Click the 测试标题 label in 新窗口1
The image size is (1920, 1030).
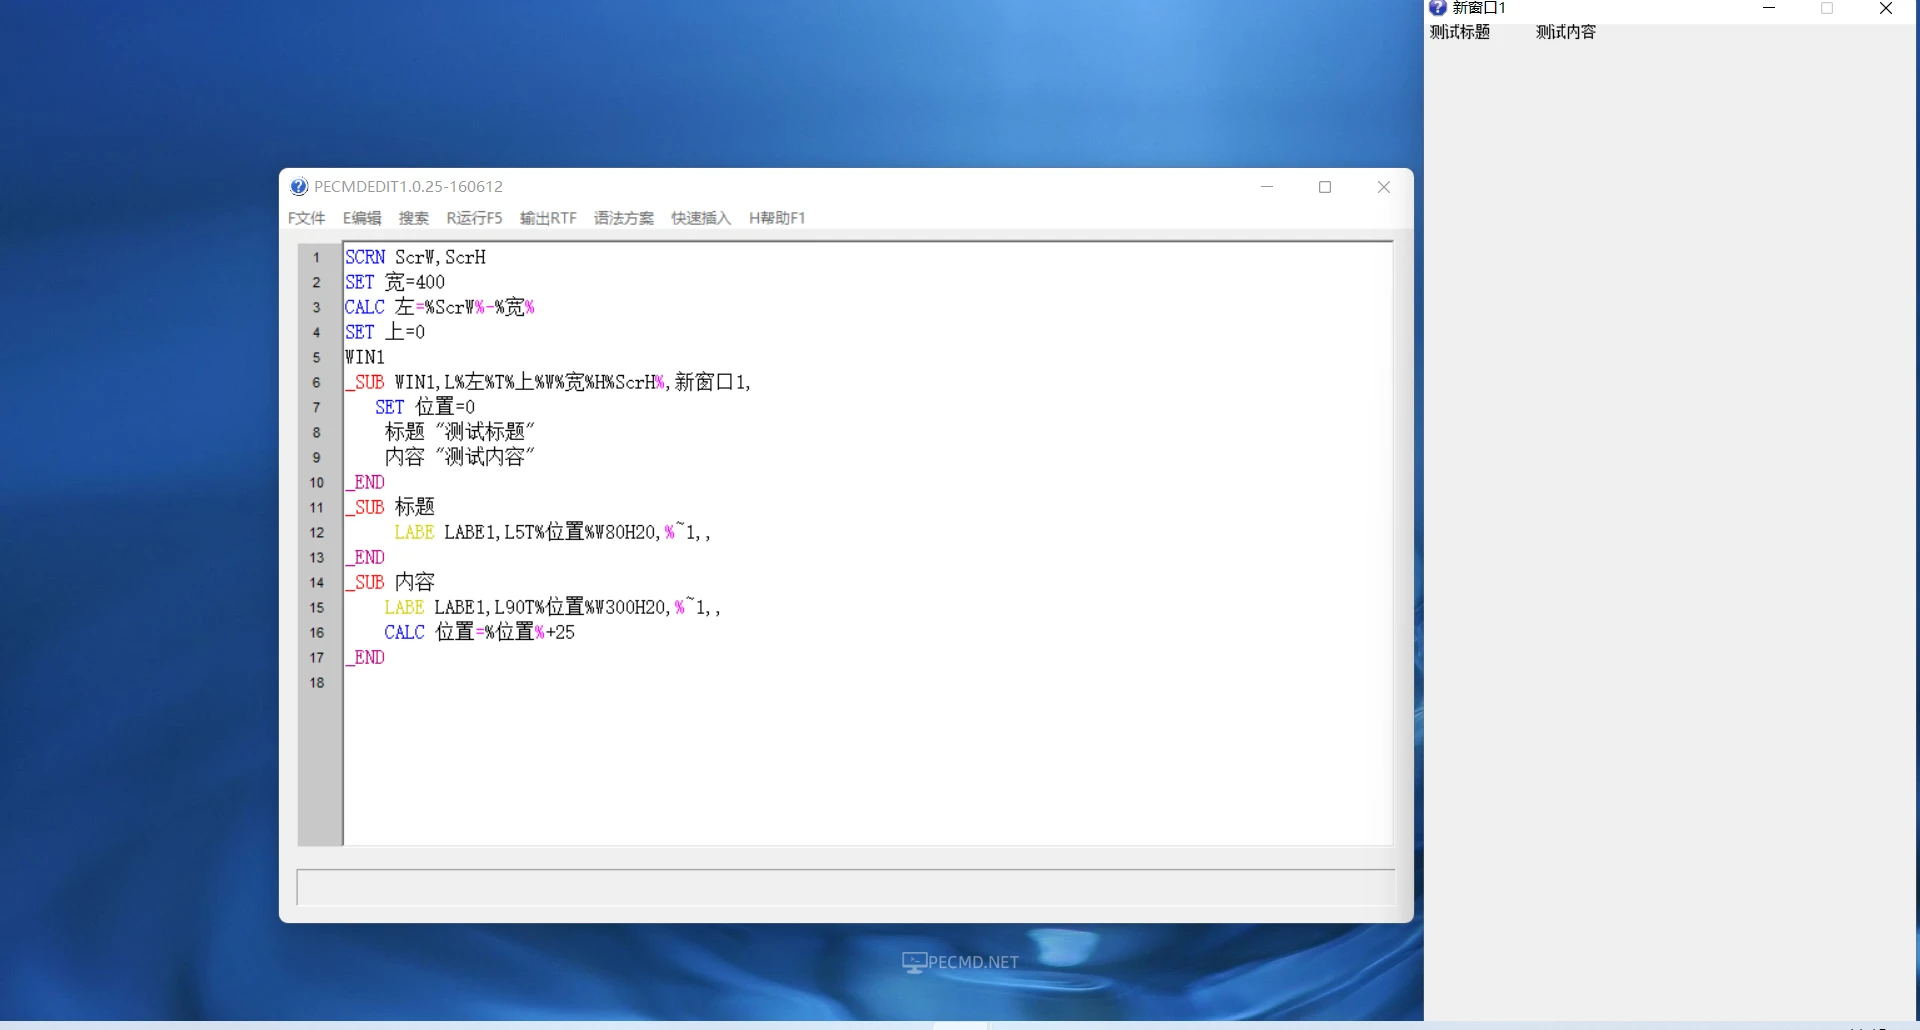click(1460, 32)
